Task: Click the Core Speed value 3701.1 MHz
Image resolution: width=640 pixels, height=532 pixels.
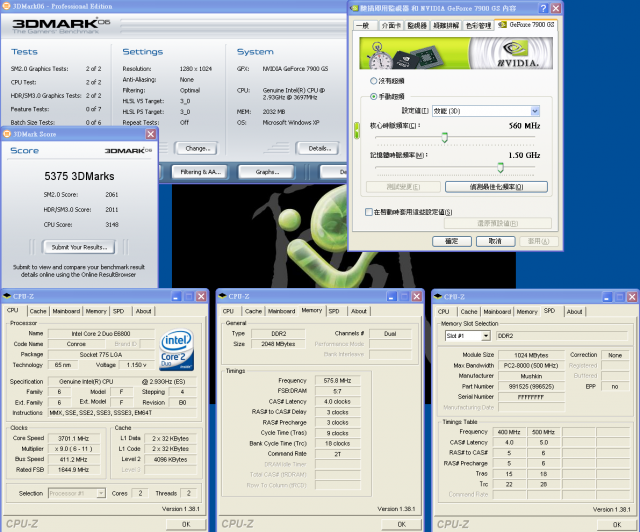Action: 73,439
